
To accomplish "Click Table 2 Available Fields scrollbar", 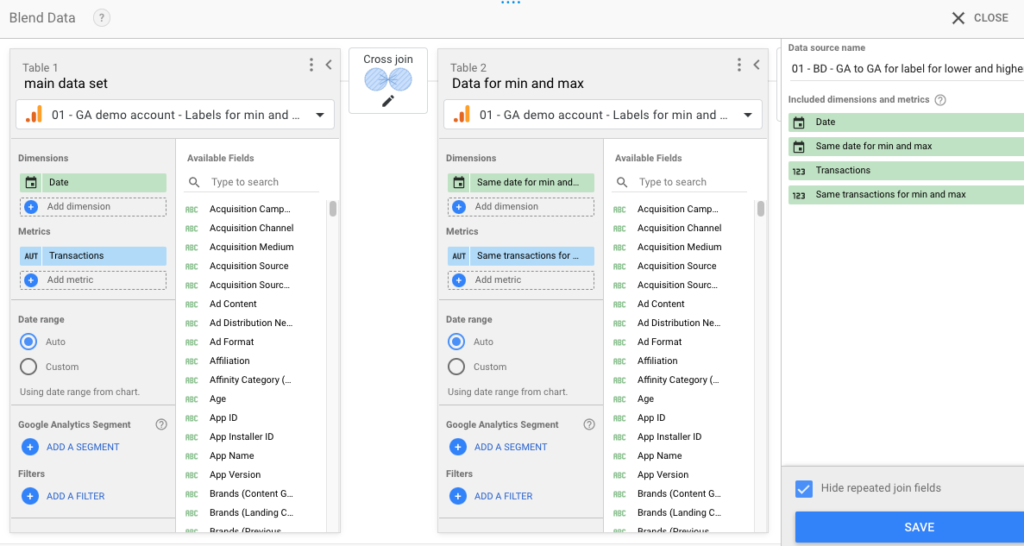I will pos(761,209).
